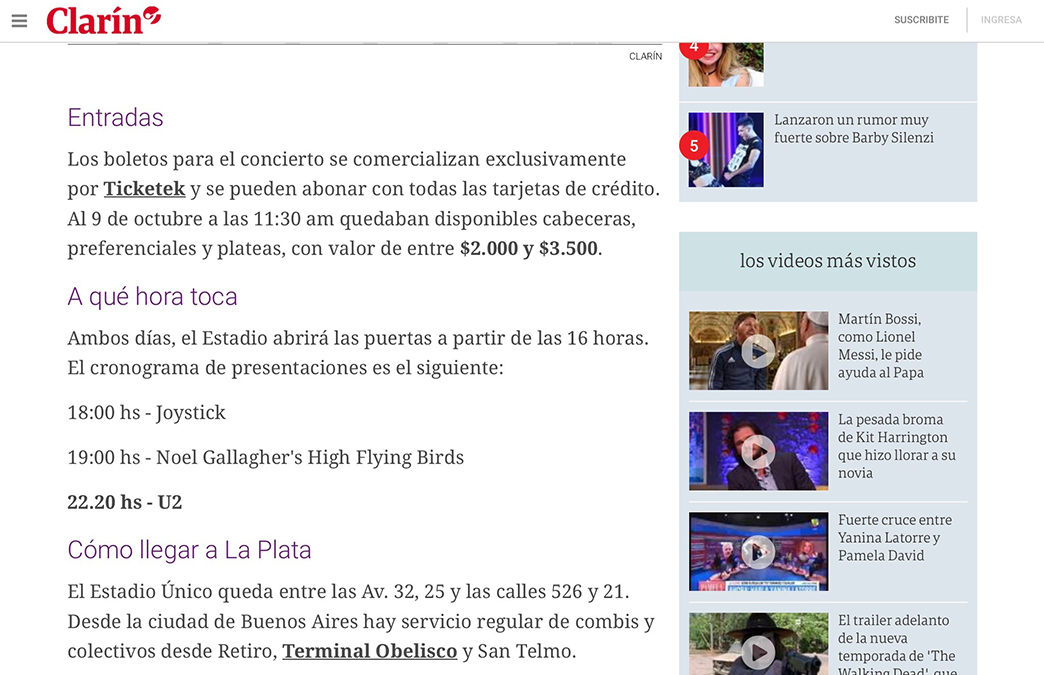Screen dimensions: 1044x675
Task: Play the Kit Harrington prank video
Action: (758, 451)
